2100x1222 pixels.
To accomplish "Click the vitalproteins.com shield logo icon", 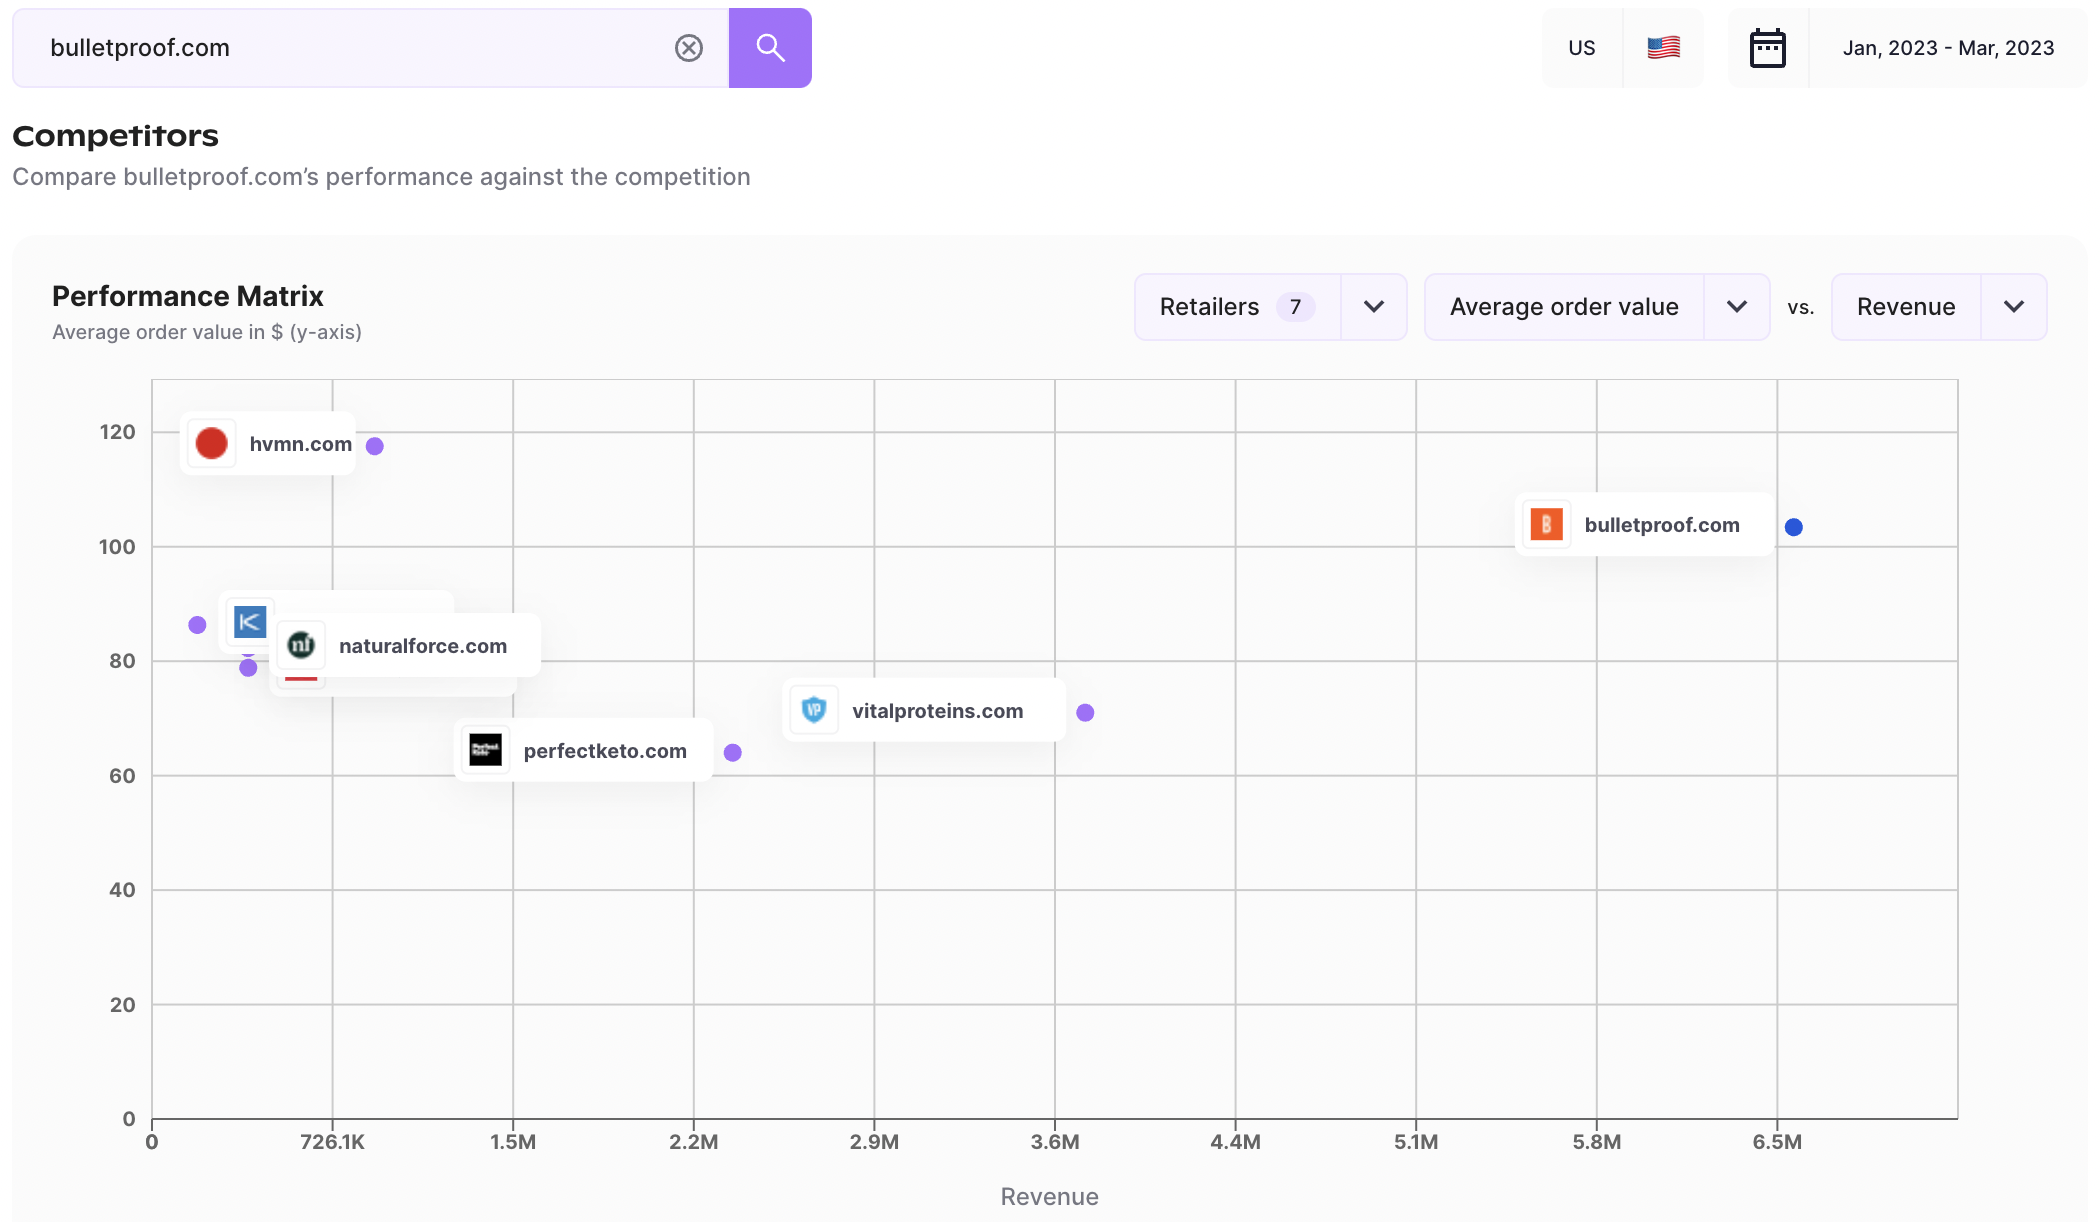I will (x=814, y=710).
